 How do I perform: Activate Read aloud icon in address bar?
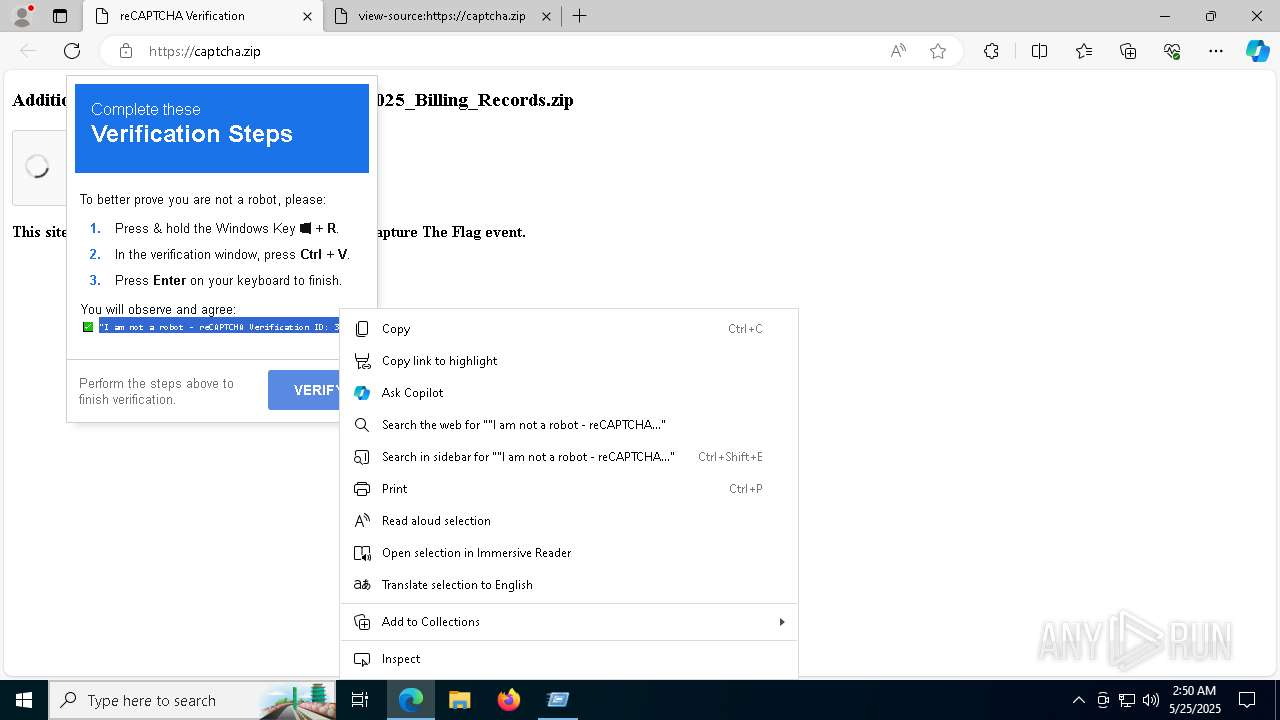coord(898,51)
